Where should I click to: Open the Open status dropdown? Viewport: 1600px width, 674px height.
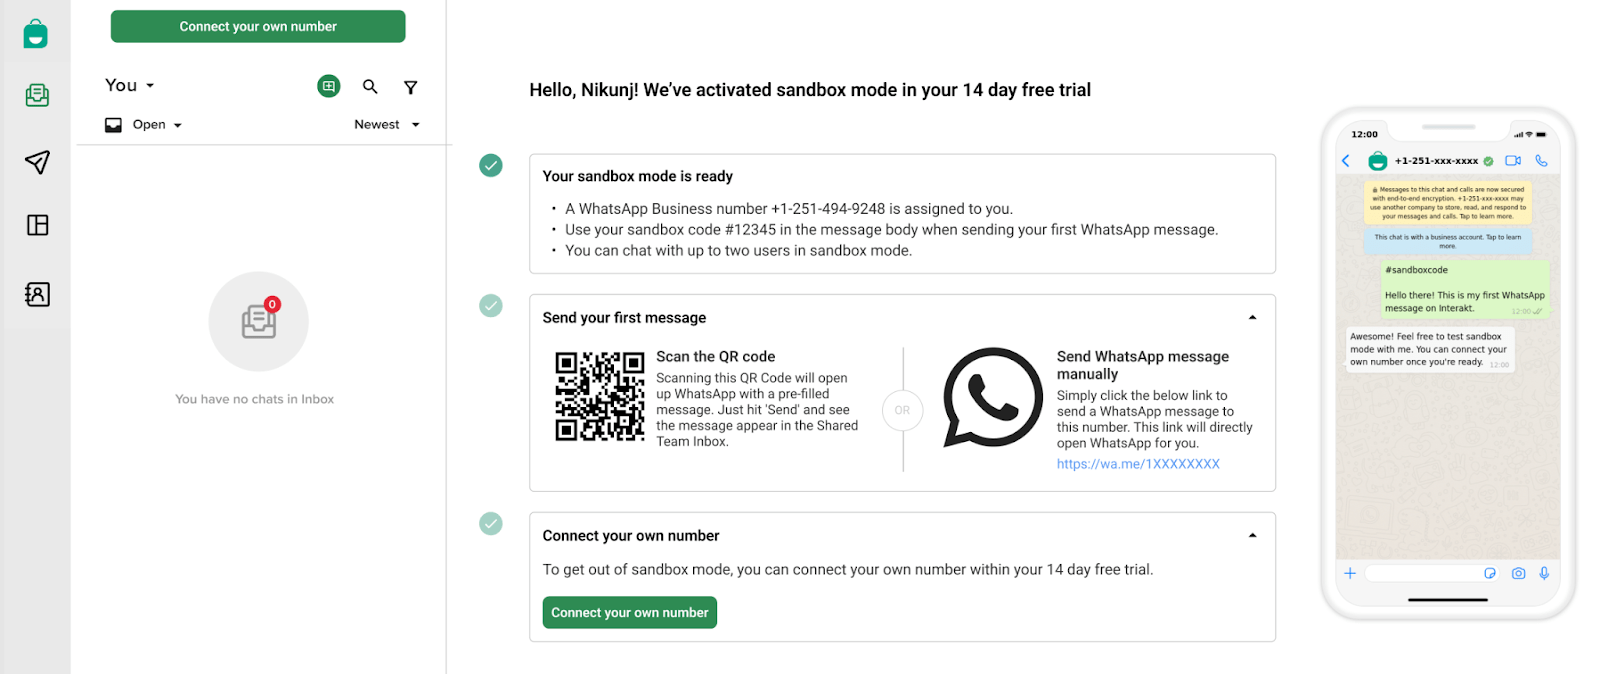click(x=144, y=125)
